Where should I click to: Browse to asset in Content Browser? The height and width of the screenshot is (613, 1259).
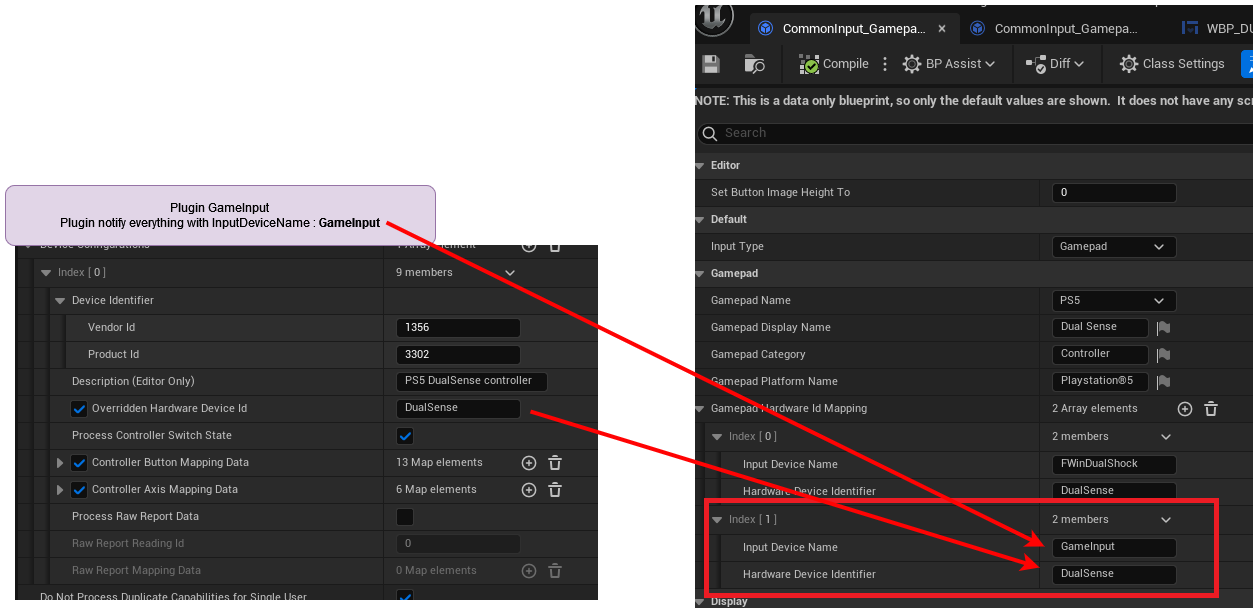[755, 64]
